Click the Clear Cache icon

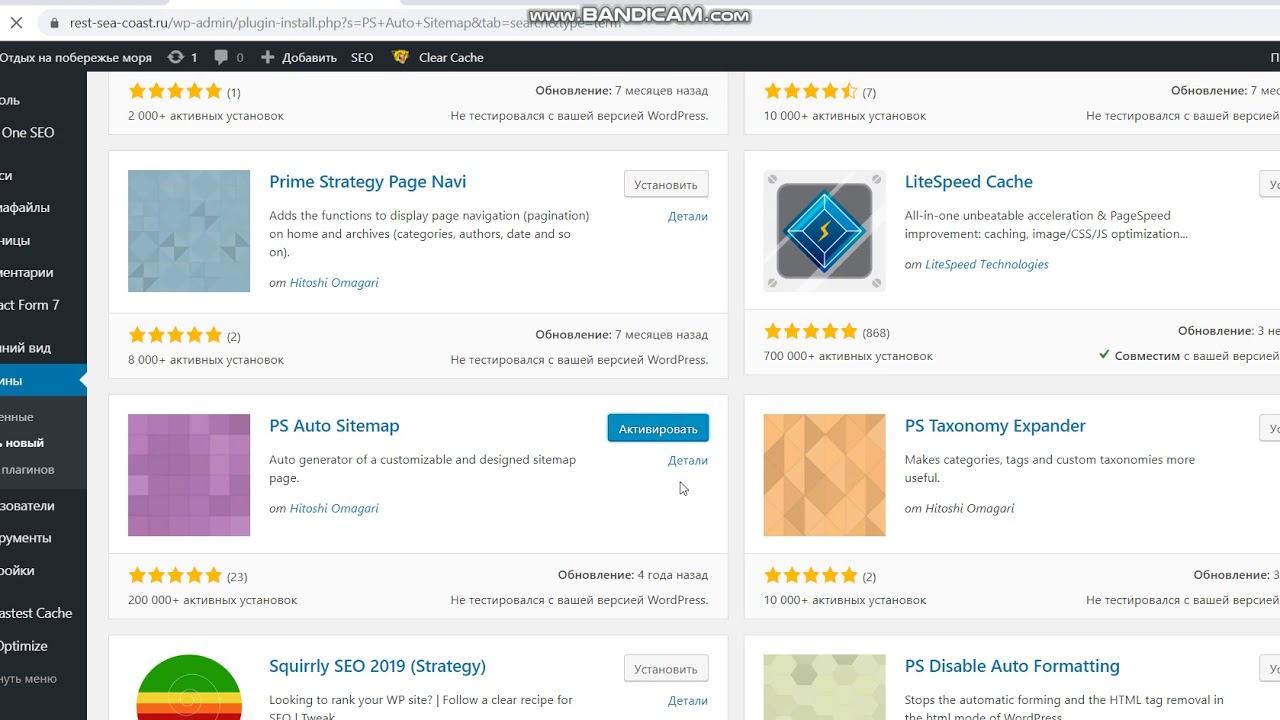pos(401,57)
